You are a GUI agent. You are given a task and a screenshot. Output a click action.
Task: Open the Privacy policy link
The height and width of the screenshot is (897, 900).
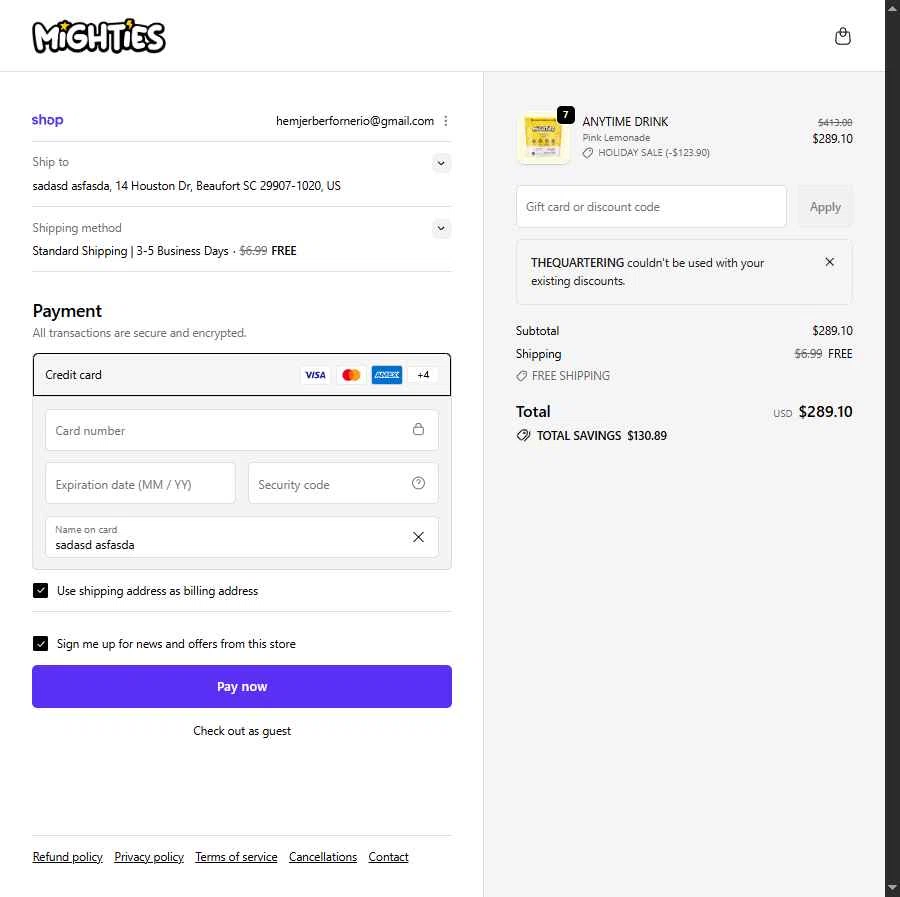(149, 857)
